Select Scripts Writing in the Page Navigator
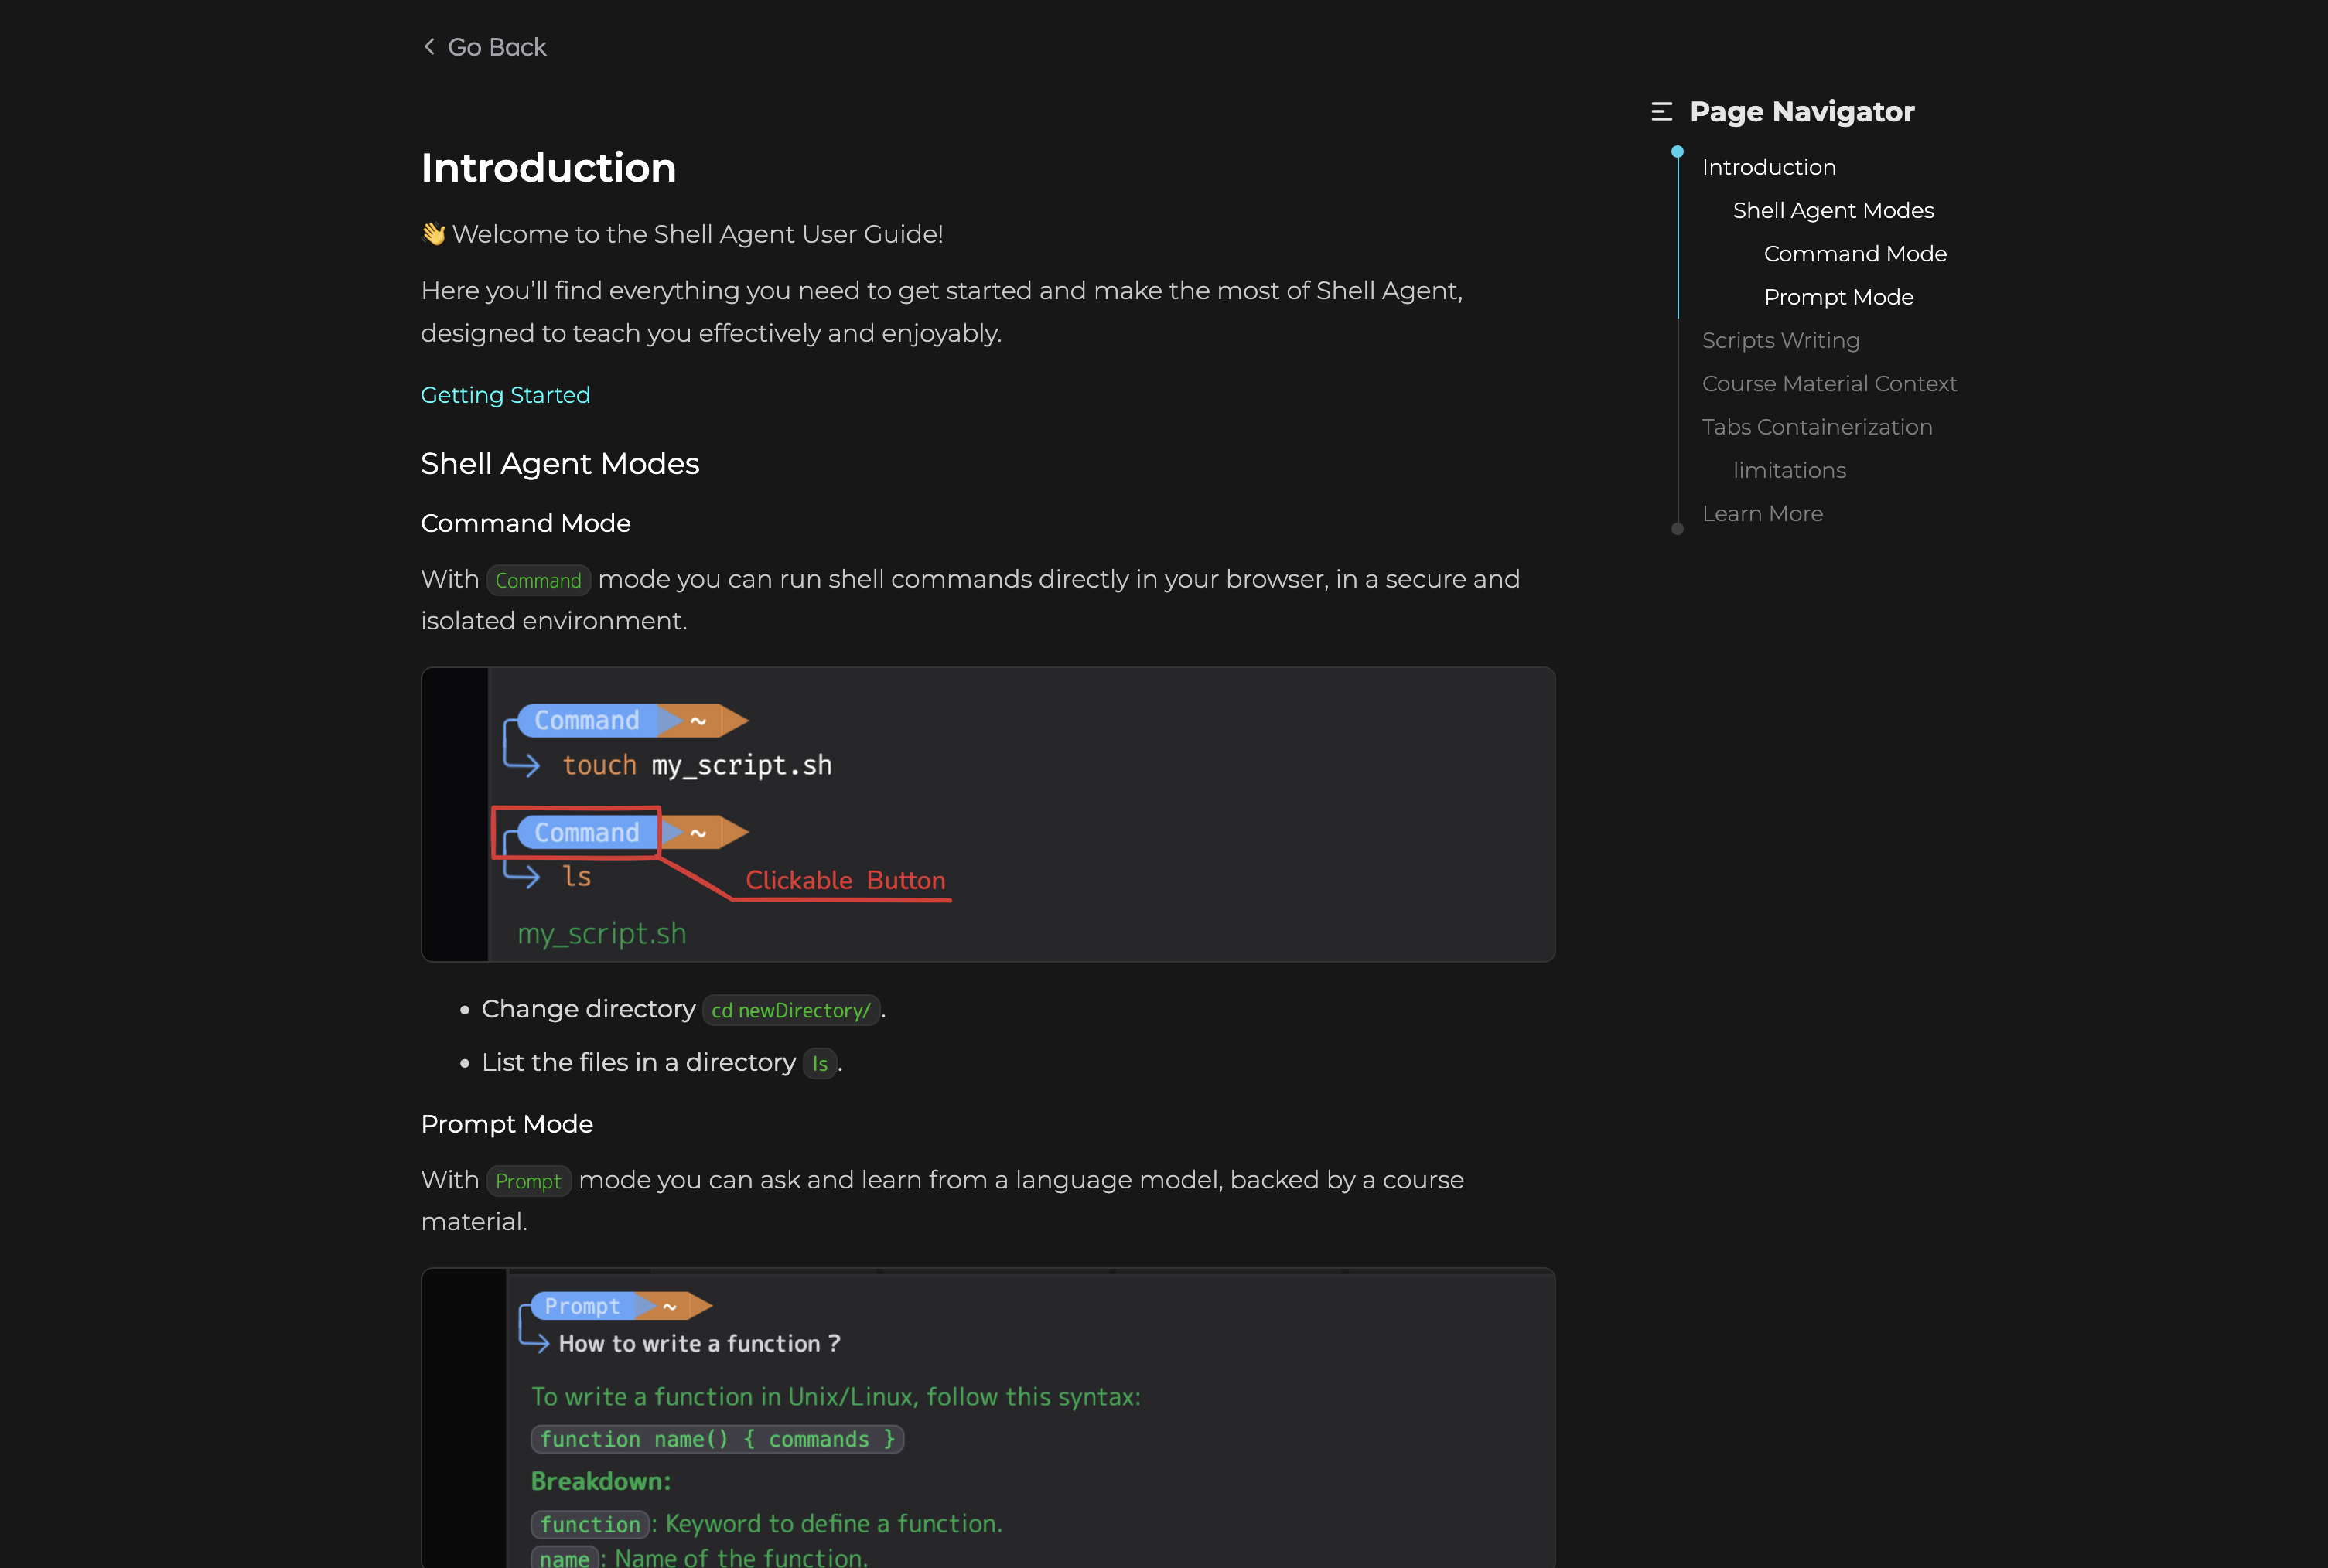This screenshot has height=1568, width=2328. pyautogui.click(x=1780, y=340)
